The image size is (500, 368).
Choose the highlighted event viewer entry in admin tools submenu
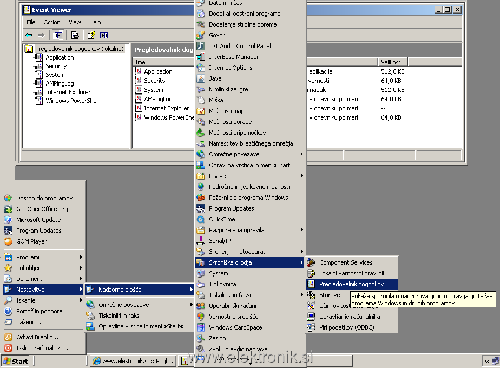click(x=352, y=284)
